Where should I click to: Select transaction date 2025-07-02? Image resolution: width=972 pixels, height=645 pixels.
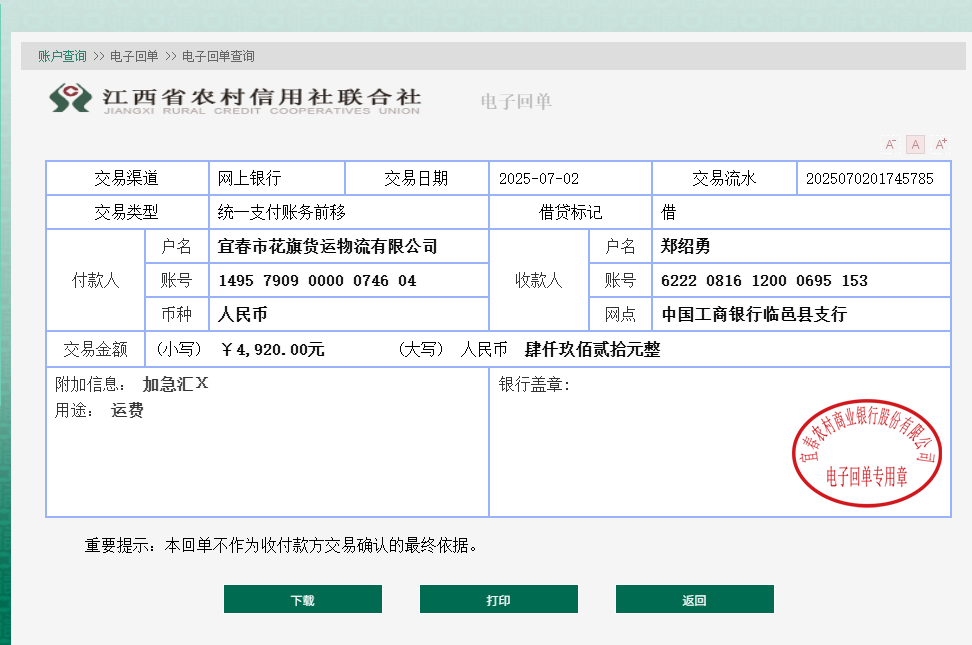[539, 179]
